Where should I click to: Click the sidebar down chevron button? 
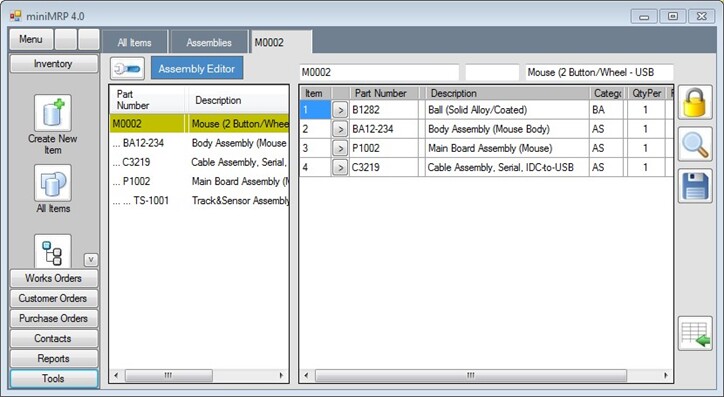(x=91, y=260)
